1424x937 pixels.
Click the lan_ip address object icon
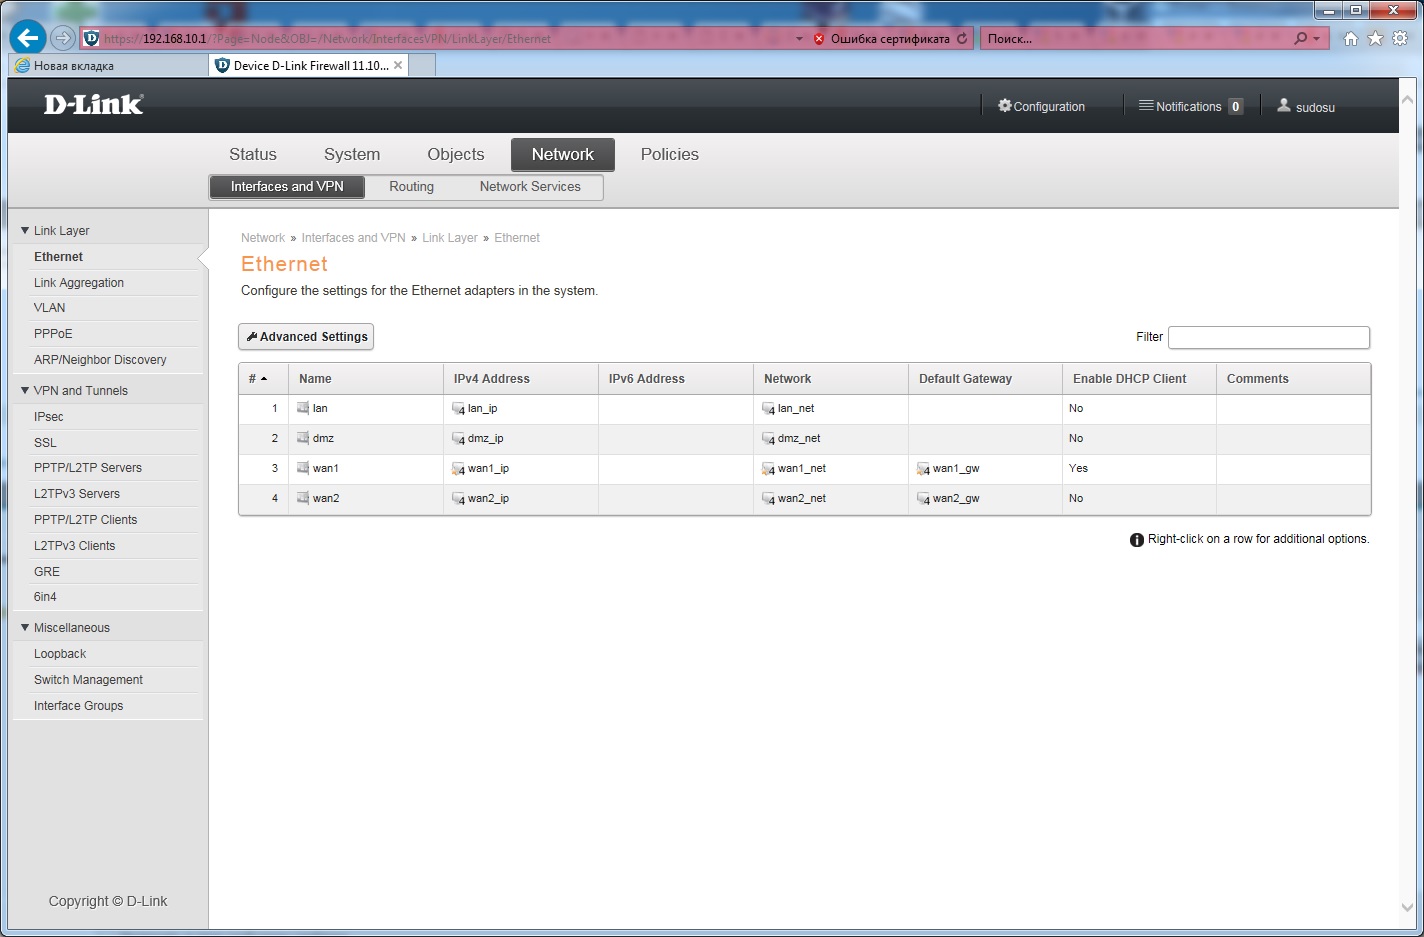[x=458, y=409]
